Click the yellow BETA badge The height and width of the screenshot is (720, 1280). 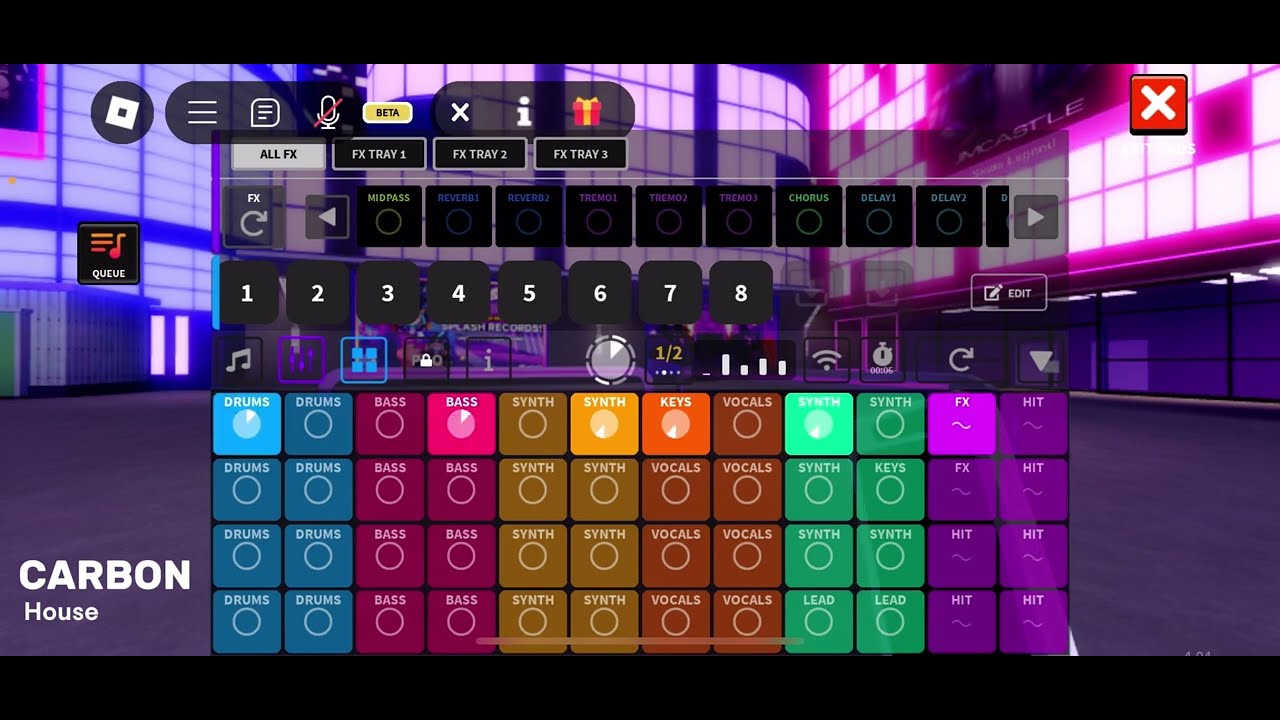coord(388,112)
